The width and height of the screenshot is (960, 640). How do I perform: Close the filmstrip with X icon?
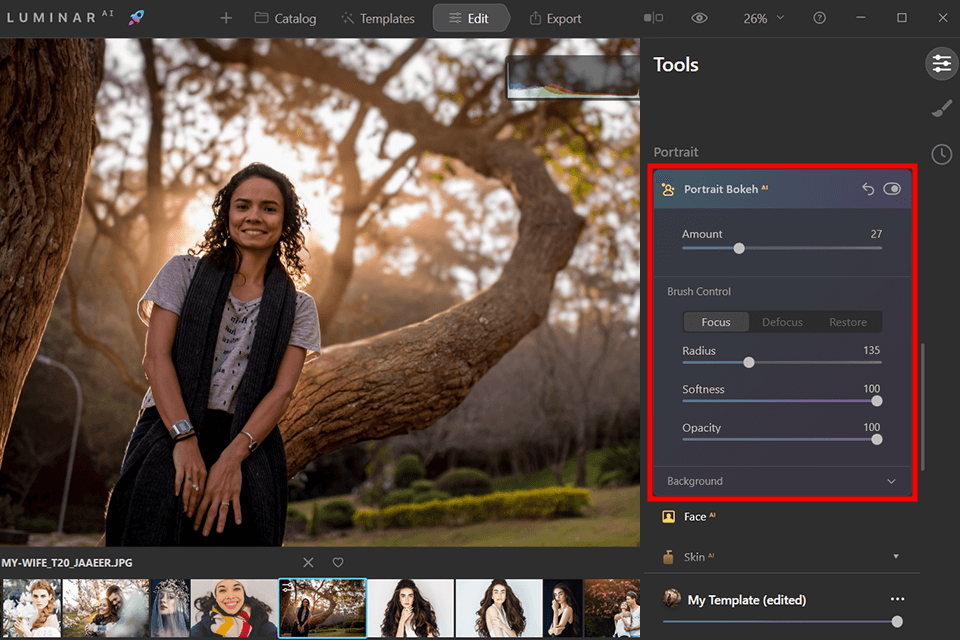click(x=308, y=562)
